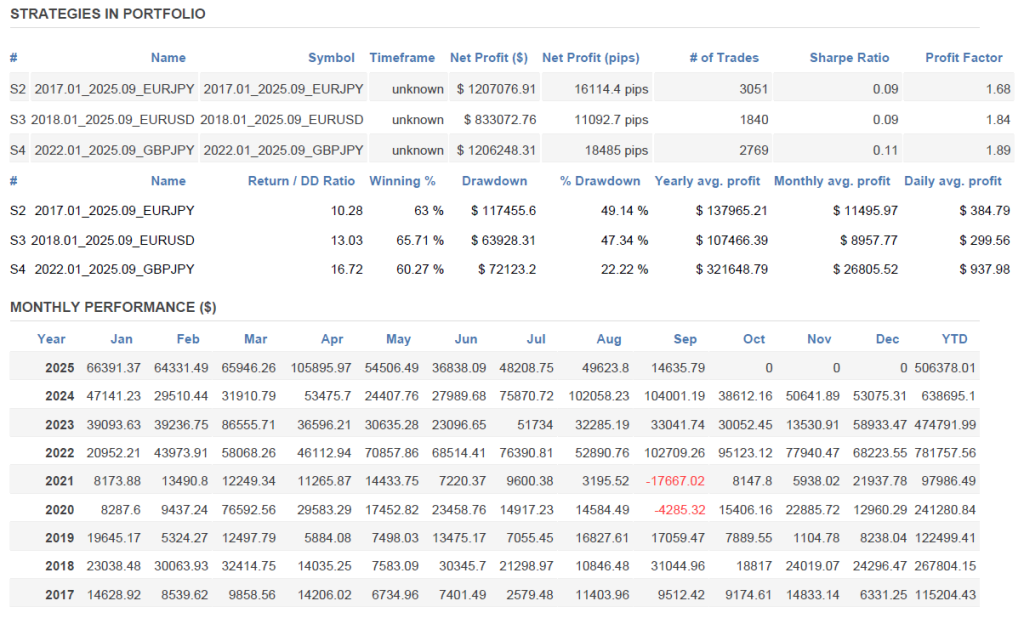Click the Strategies in Portfolio heading

pos(108,14)
